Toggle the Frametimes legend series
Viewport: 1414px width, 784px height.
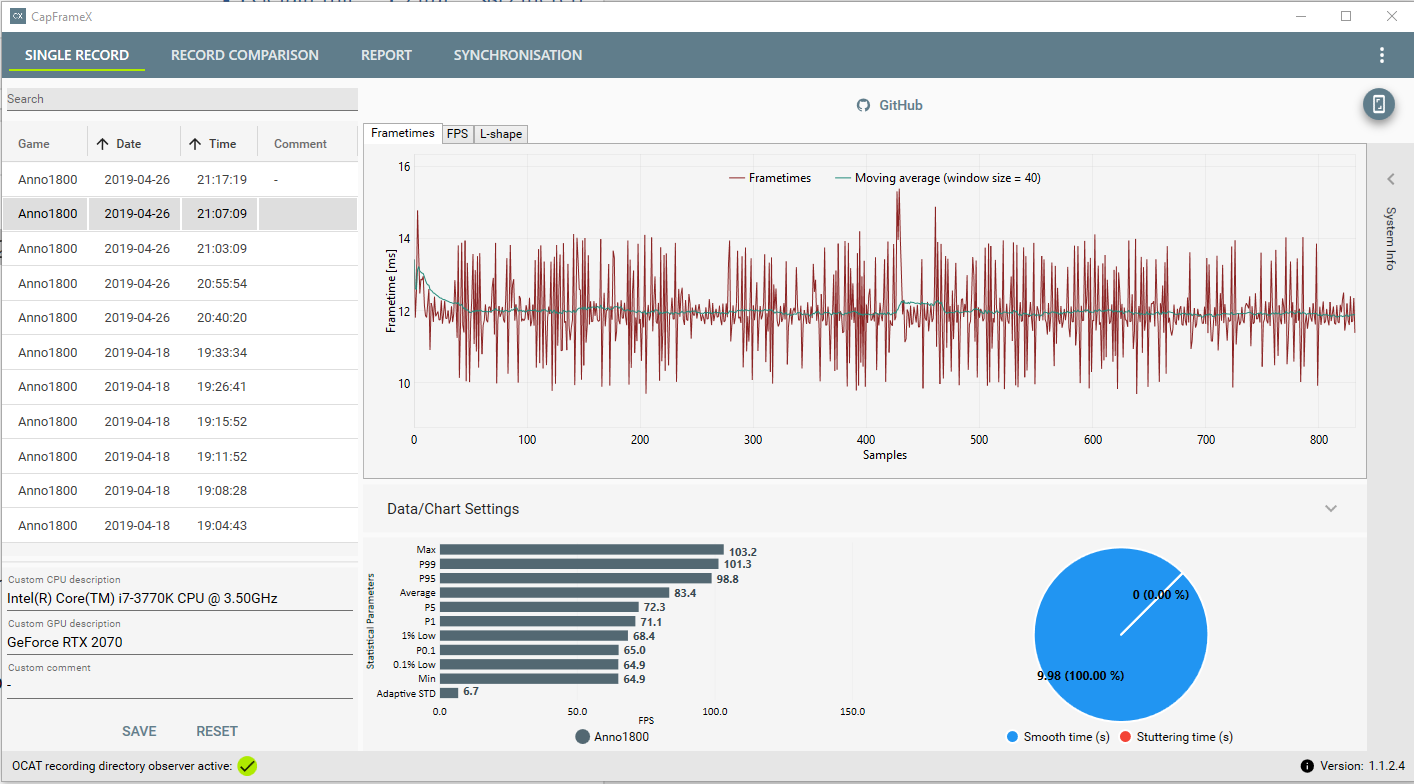click(x=770, y=178)
